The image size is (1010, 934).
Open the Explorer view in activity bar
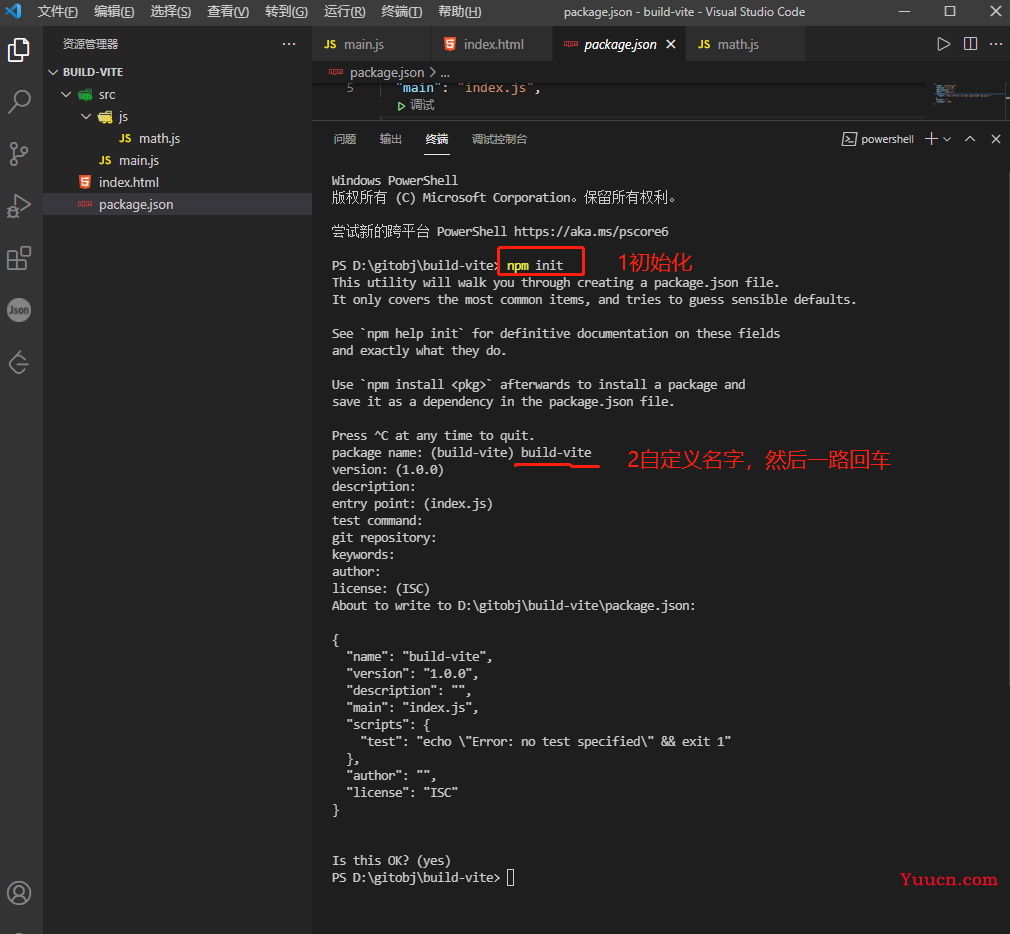pos(19,50)
